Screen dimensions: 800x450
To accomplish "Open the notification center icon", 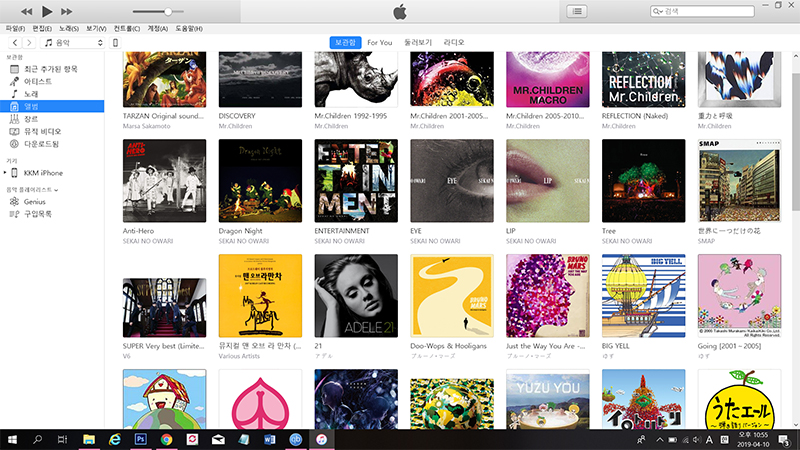I will [784, 440].
